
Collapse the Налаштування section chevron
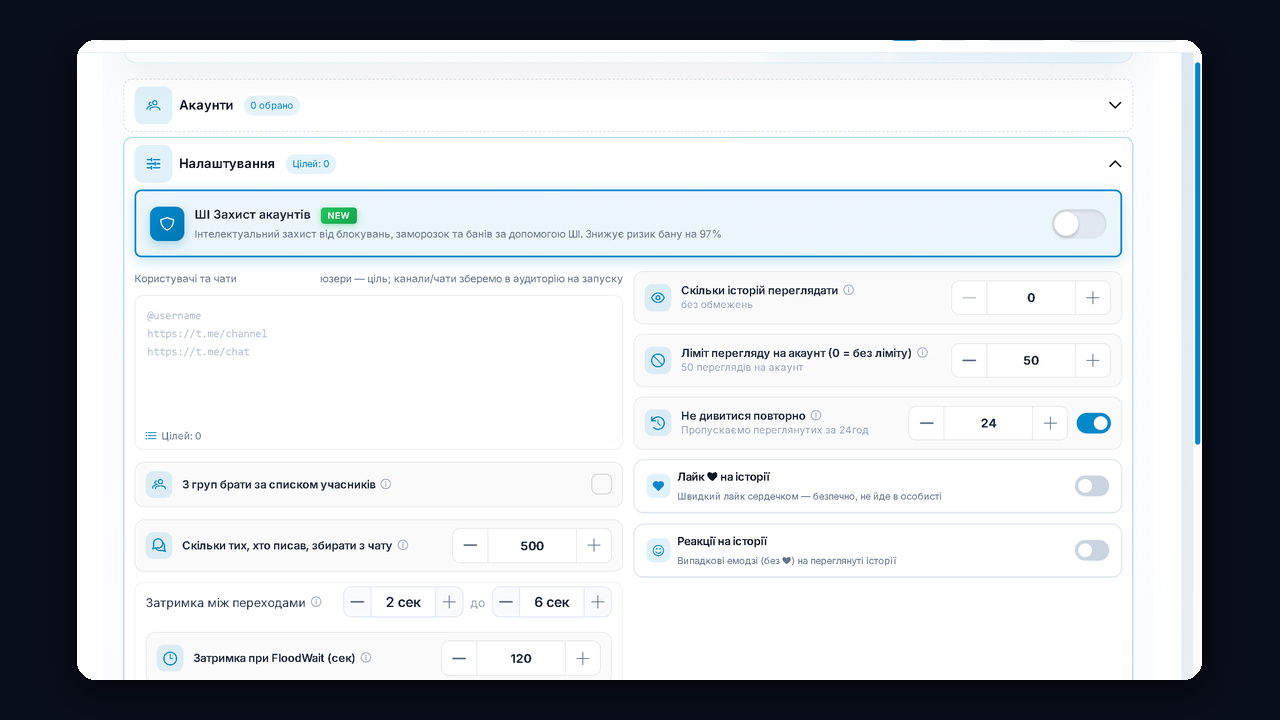1115,164
